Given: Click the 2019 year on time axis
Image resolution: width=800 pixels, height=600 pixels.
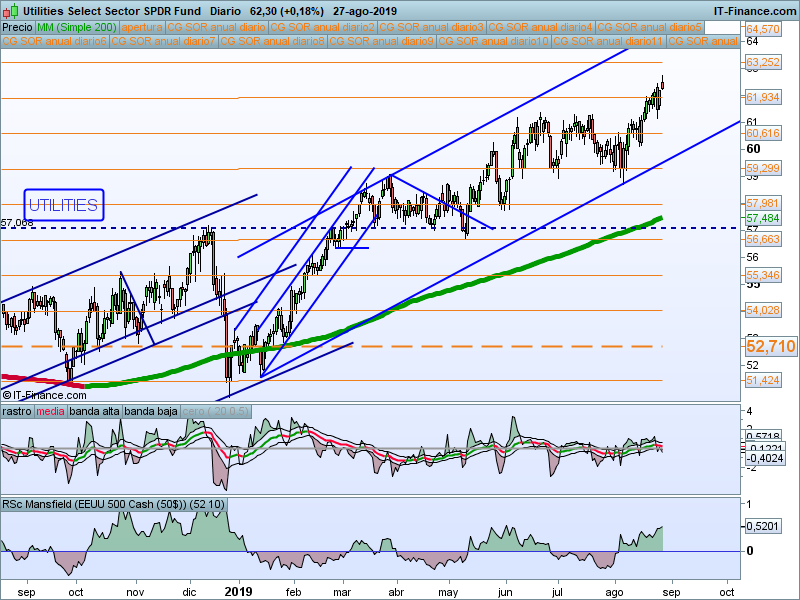Looking at the screenshot, I should point(239,592).
